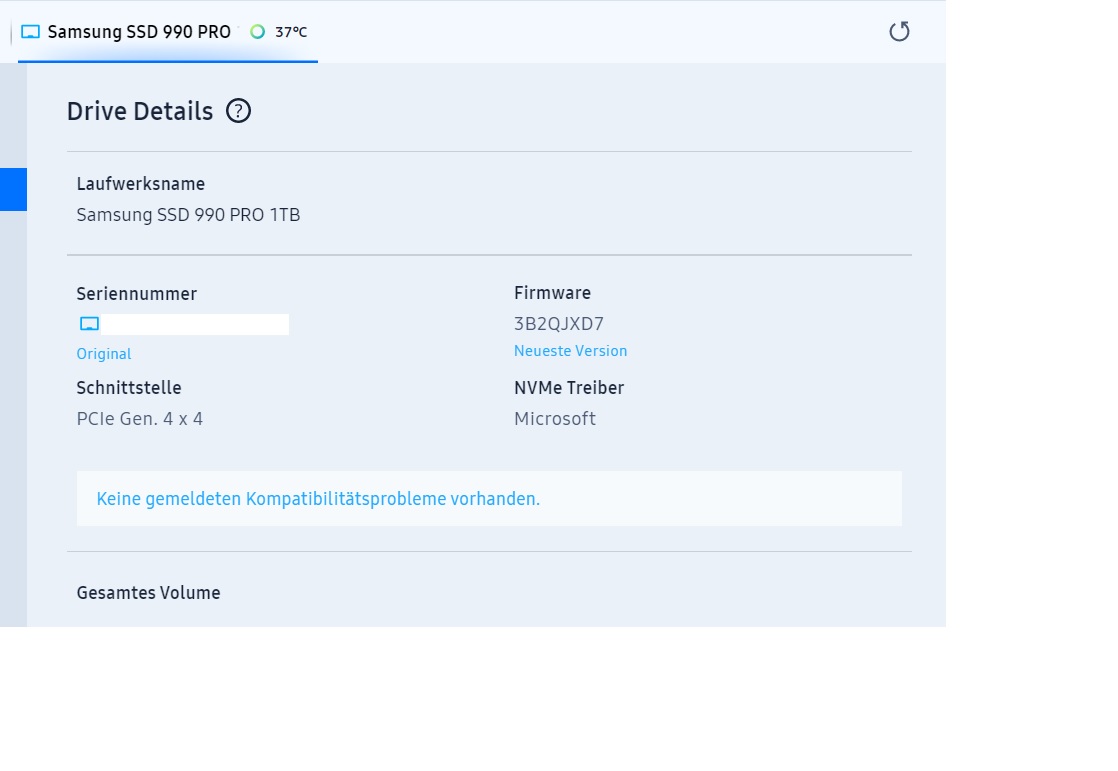
Task: Click the temperature status ring icon
Action: (x=257, y=31)
